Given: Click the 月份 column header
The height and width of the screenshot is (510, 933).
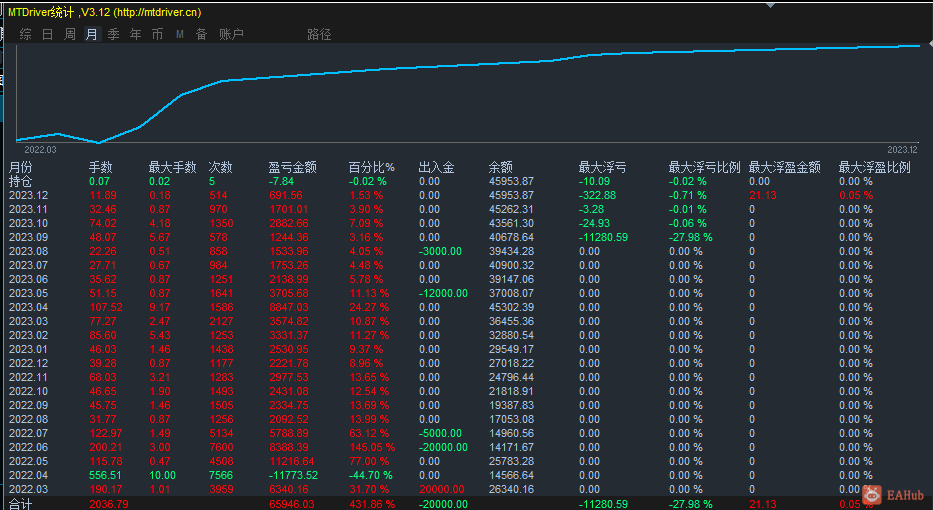Looking at the screenshot, I should tap(20, 168).
